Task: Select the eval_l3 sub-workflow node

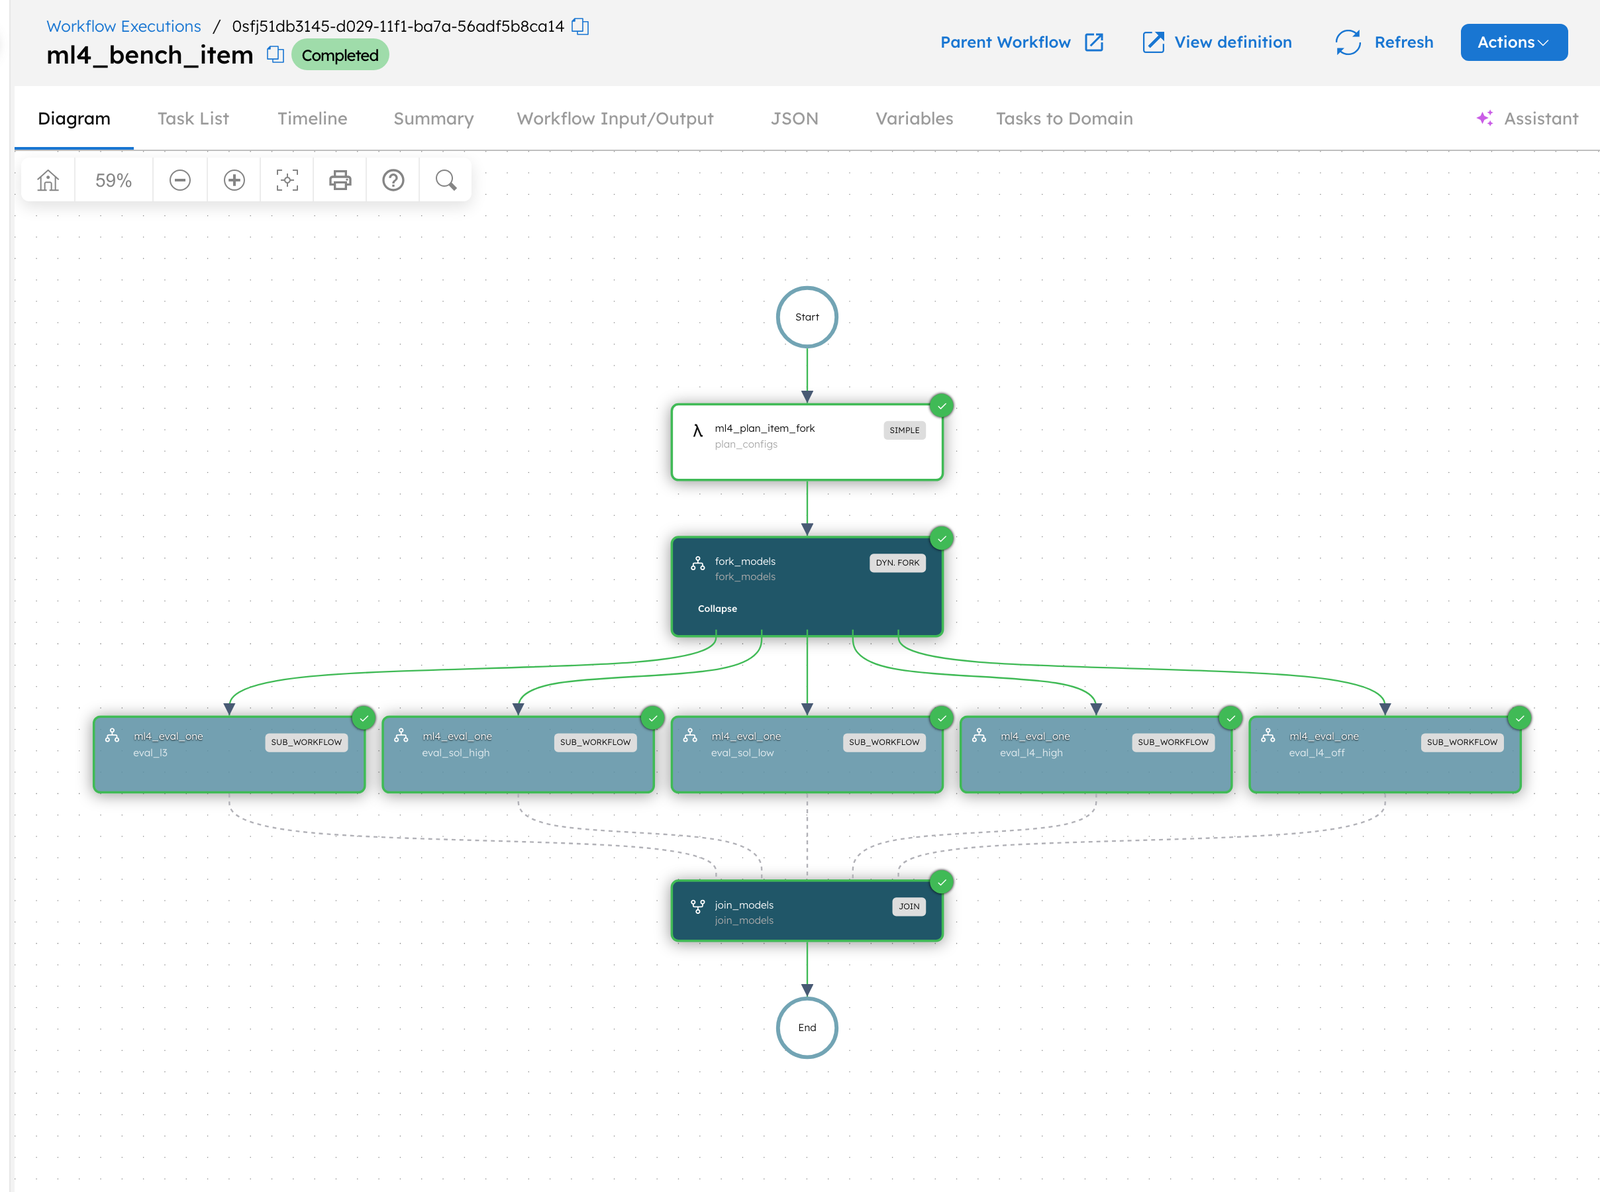Action: pyautogui.click(x=229, y=754)
